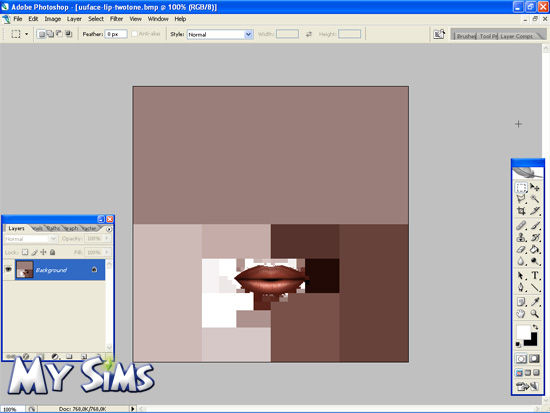Image resolution: width=550 pixels, height=413 pixels.
Task: Select the Magic Wand tool
Action: coord(535,199)
